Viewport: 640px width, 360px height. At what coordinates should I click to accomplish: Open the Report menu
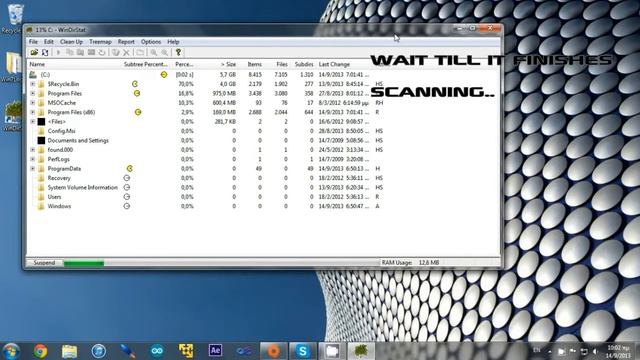click(x=126, y=42)
